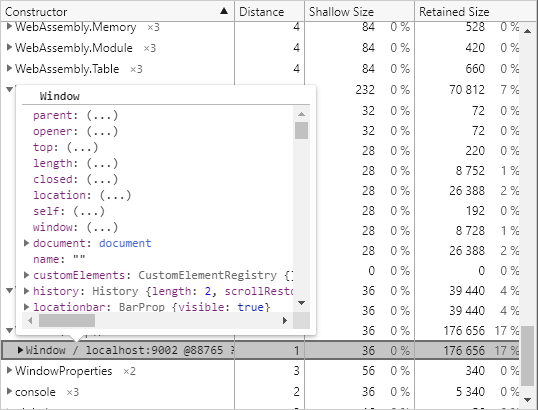Evaluate the closed getter (...)
Viewport: 538px width, 410px height.
pyautogui.click(x=102, y=179)
